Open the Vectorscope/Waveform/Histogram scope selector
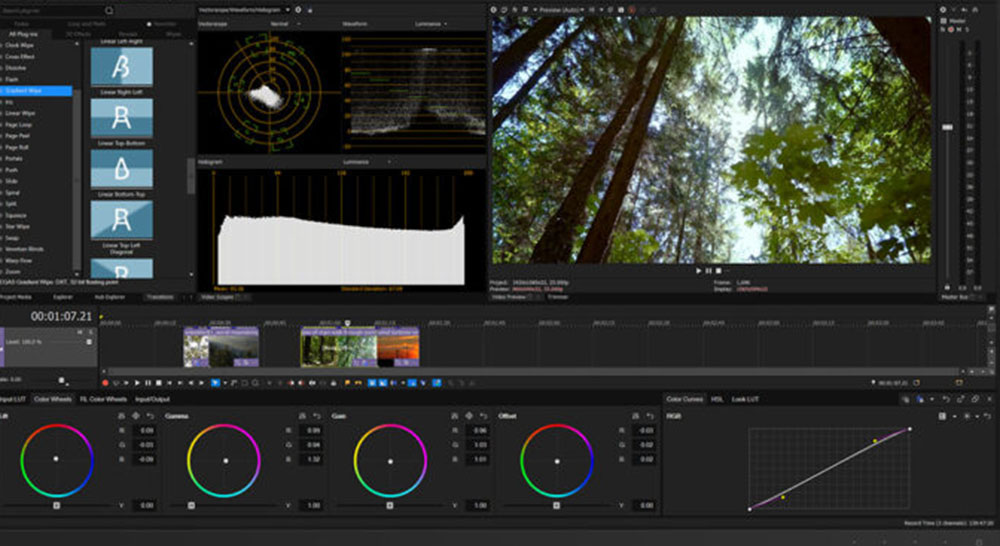Screen dimensions: 1000x546 (x=245, y=10)
